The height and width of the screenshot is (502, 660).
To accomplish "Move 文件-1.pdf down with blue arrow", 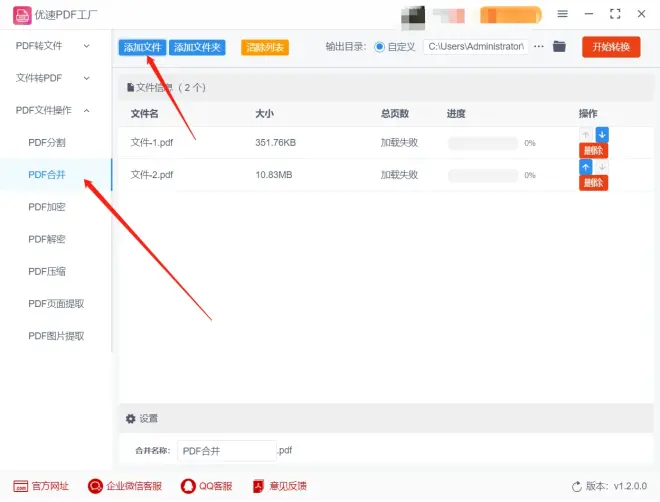I will pyautogui.click(x=602, y=135).
